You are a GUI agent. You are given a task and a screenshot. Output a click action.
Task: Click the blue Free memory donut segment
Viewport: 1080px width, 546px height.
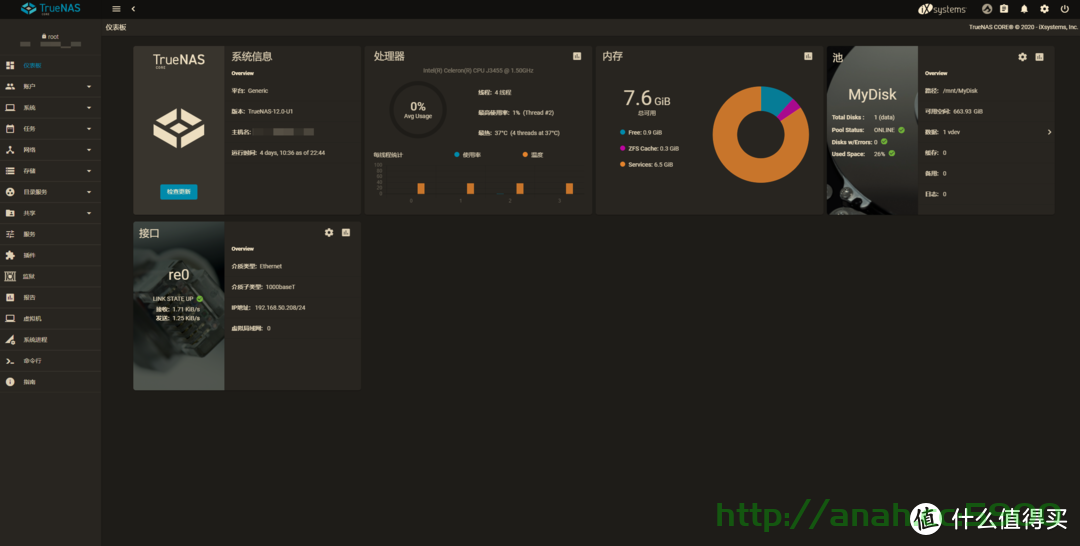(x=774, y=100)
